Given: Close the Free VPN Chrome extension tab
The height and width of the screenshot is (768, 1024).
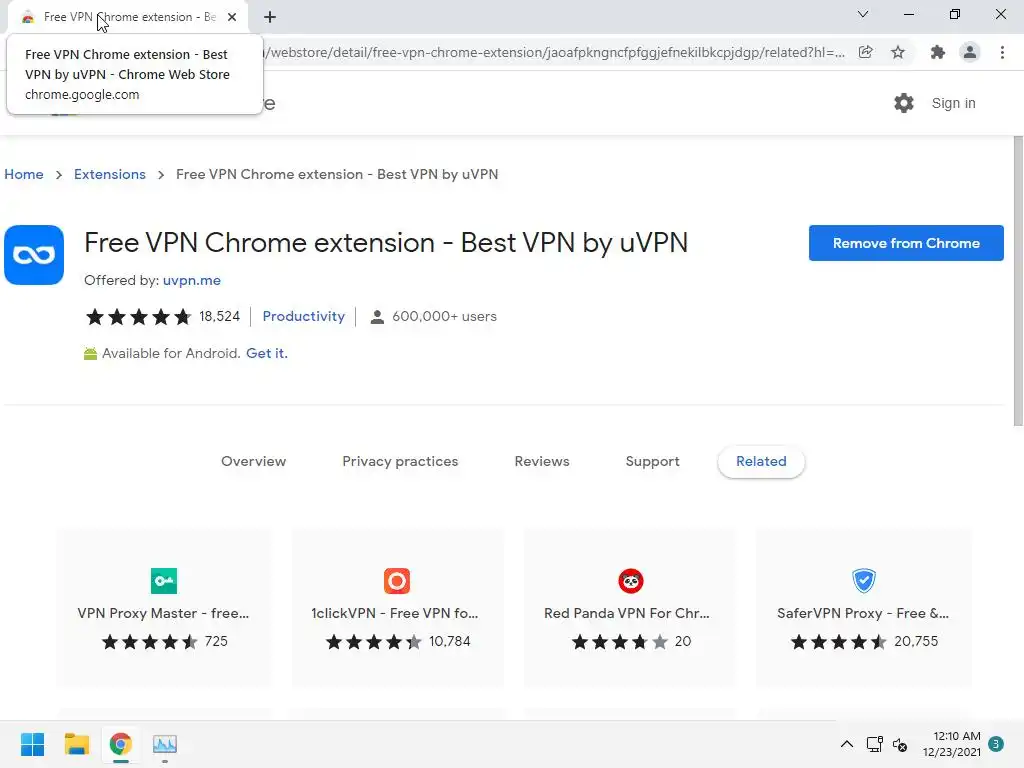Looking at the screenshot, I should (x=232, y=17).
